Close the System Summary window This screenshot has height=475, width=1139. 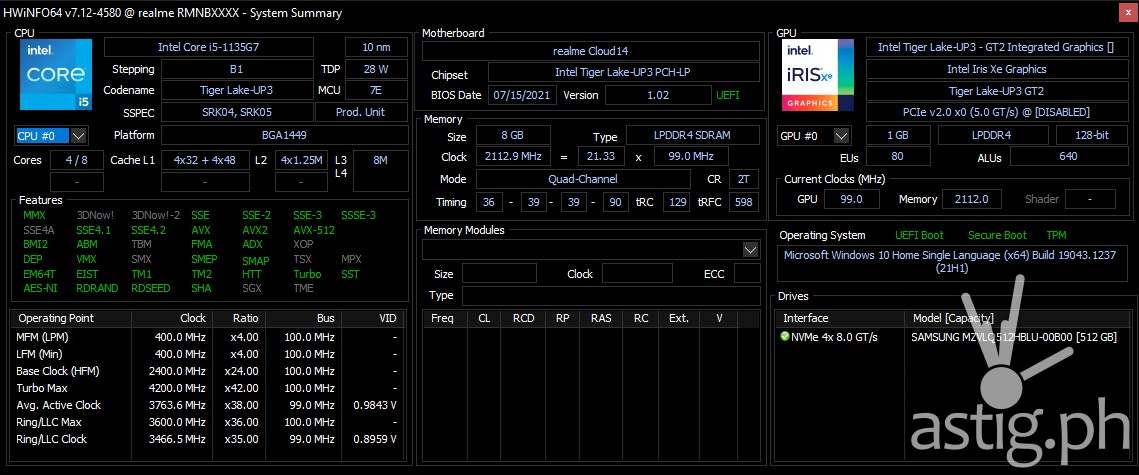1127,12
